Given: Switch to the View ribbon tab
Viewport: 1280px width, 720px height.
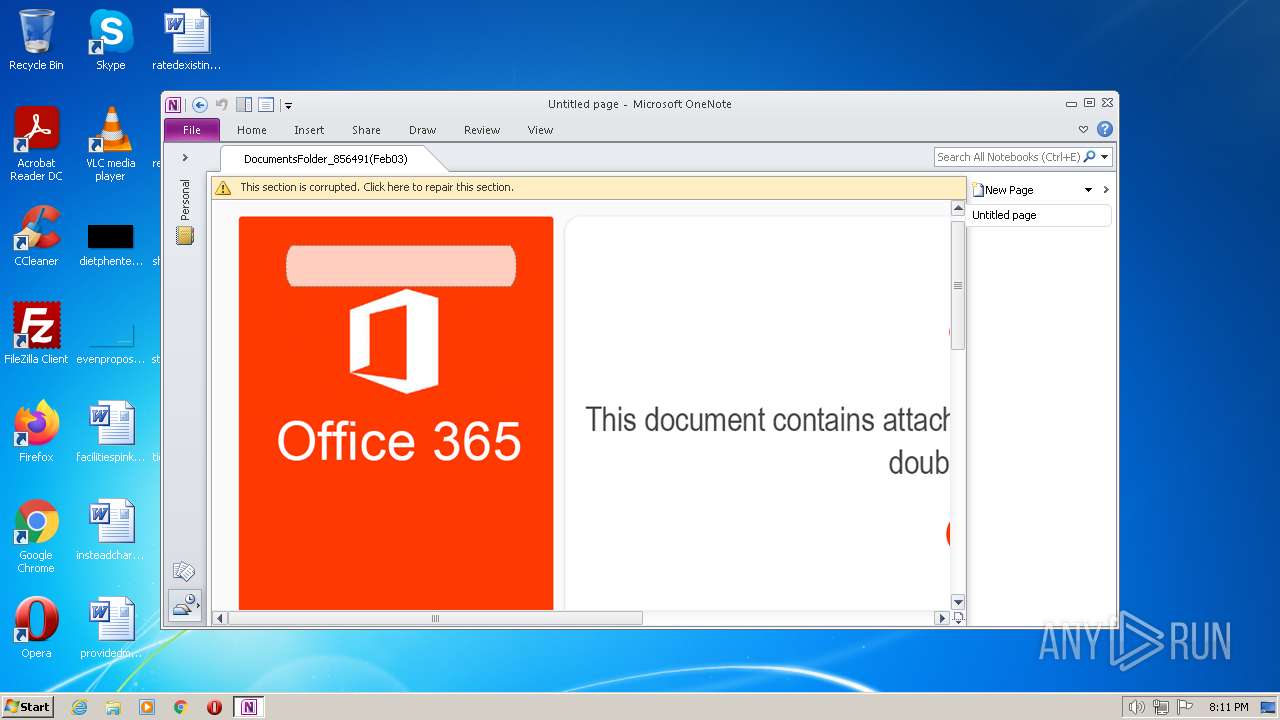Looking at the screenshot, I should click(x=540, y=130).
